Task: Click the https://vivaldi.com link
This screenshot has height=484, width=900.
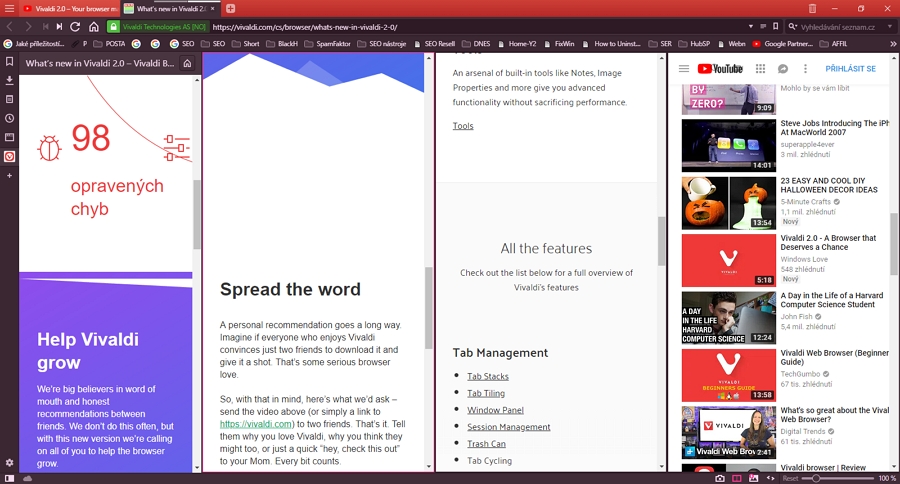Action: pos(256,424)
